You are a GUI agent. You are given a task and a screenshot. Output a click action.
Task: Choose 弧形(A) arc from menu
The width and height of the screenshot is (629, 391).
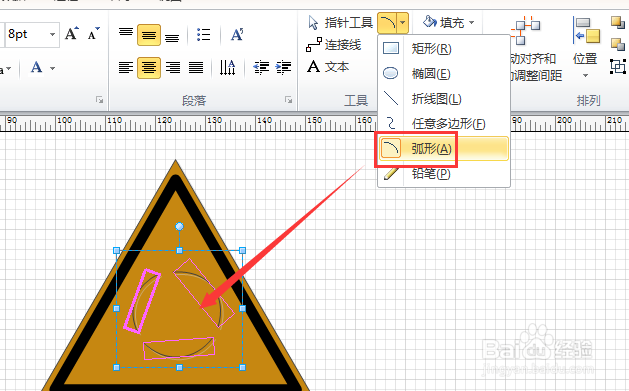pos(444,149)
